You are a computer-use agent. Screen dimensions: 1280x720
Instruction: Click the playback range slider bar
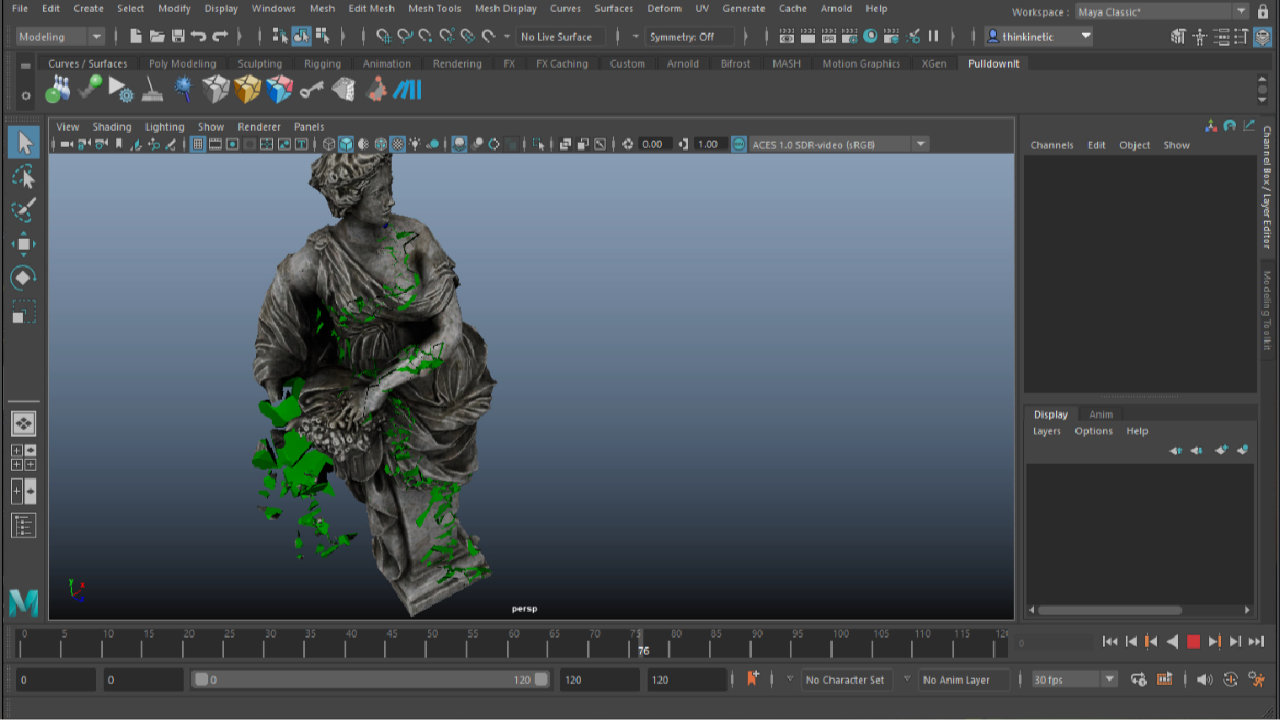tap(370, 680)
